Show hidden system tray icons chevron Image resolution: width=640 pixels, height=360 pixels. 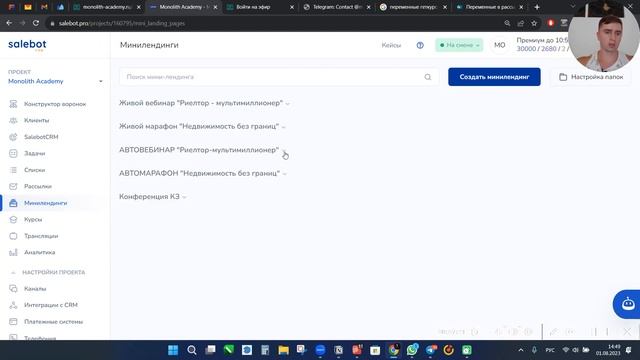pyautogui.click(x=521, y=350)
